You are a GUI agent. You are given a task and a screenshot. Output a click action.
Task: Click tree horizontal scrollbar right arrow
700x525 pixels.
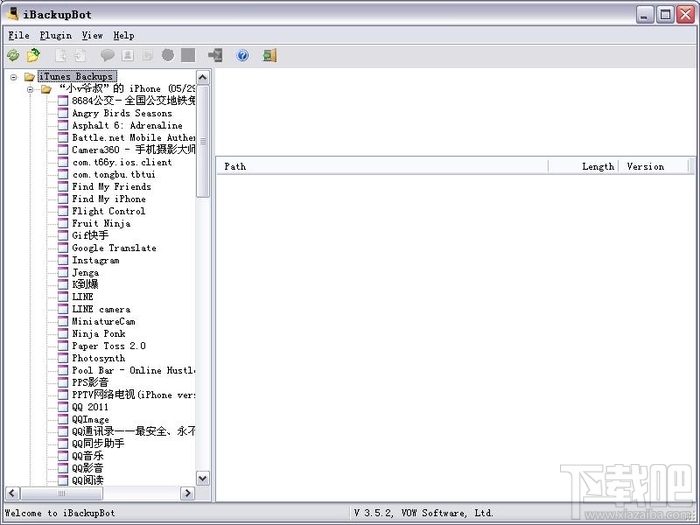(x=188, y=493)
